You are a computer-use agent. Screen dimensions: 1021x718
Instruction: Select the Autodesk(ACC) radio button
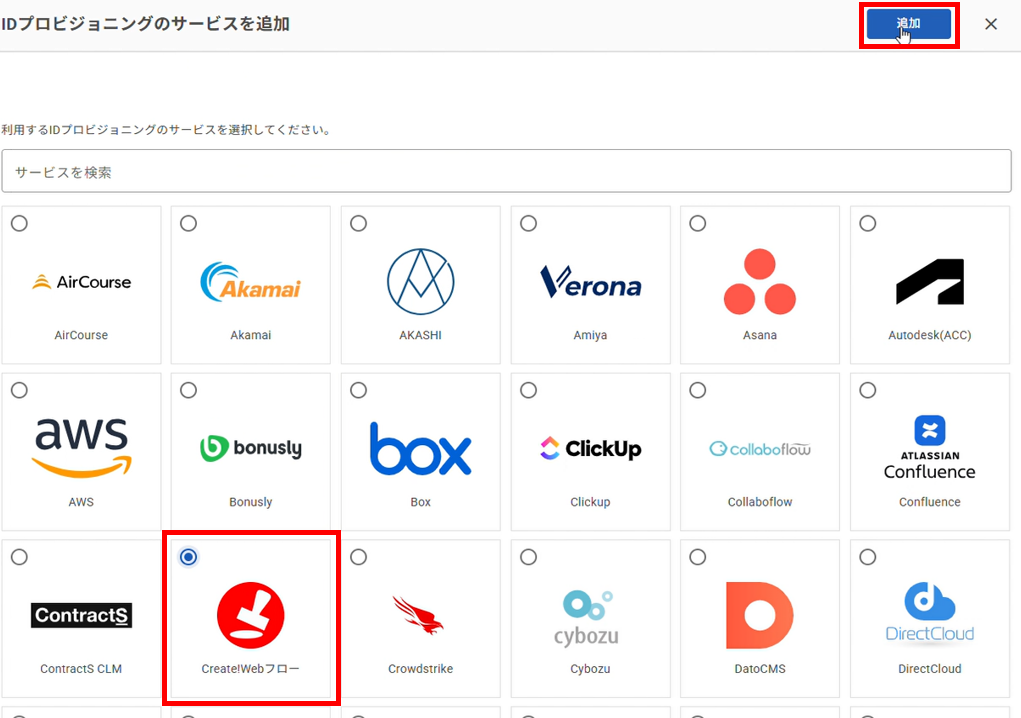(867, 223)
